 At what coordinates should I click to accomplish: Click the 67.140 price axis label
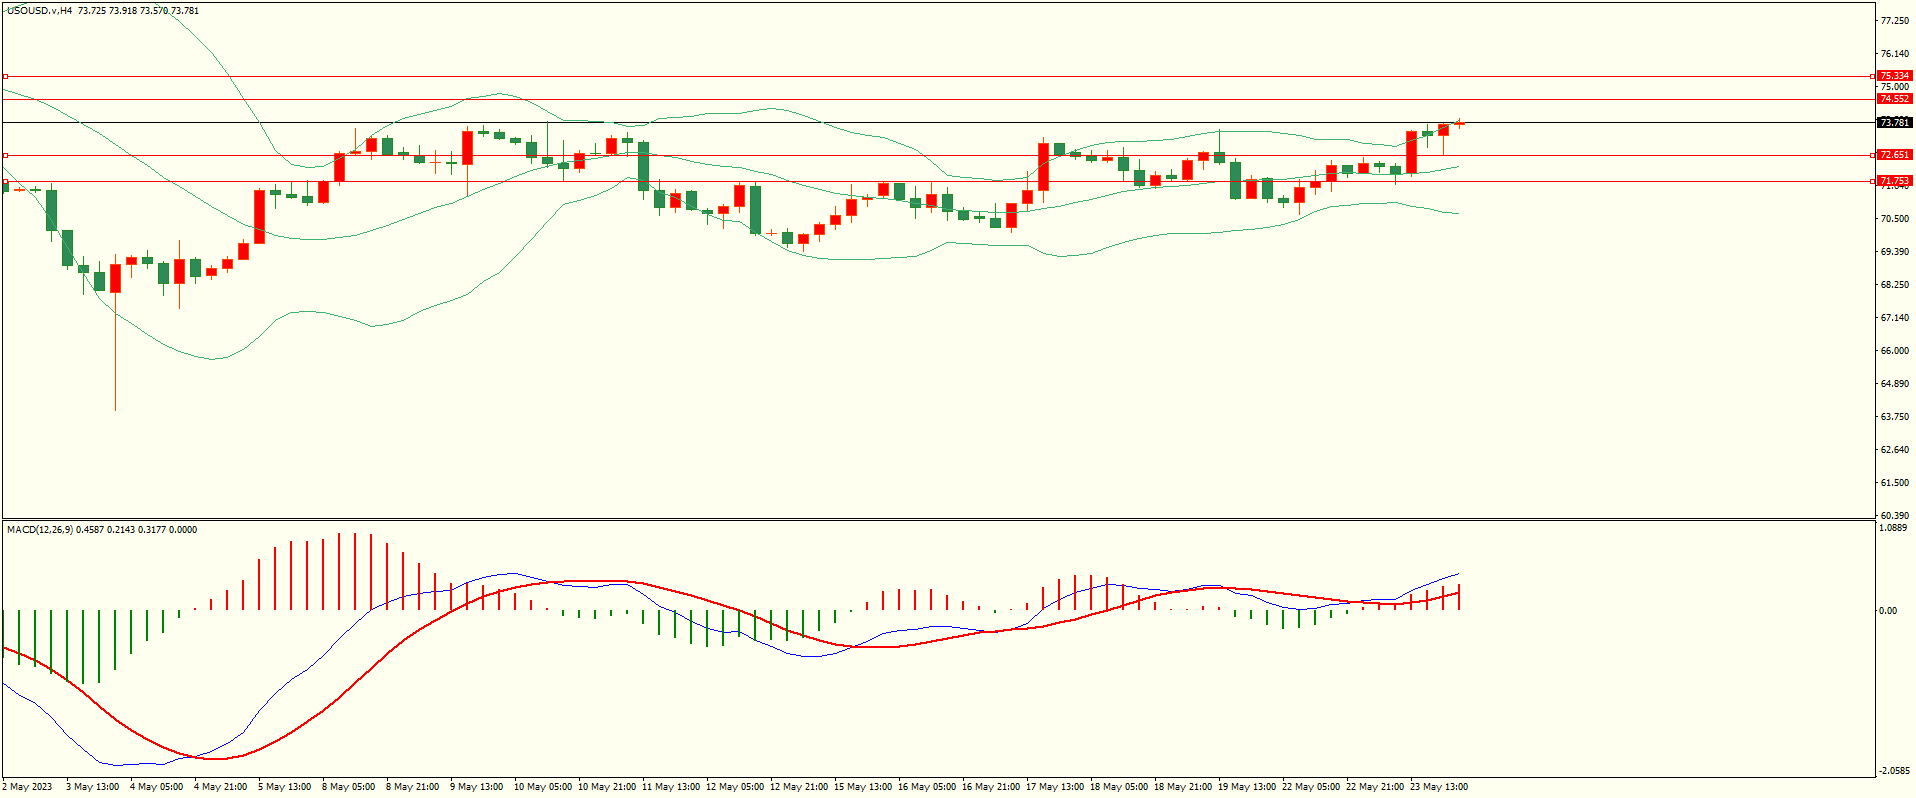1894,318
